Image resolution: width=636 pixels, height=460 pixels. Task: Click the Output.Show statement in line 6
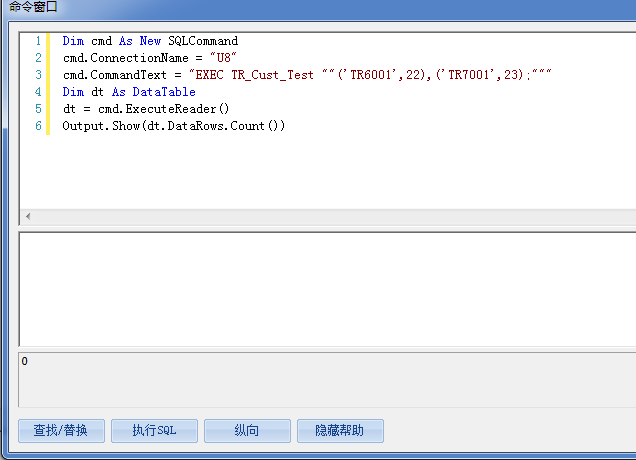[173, 126]
